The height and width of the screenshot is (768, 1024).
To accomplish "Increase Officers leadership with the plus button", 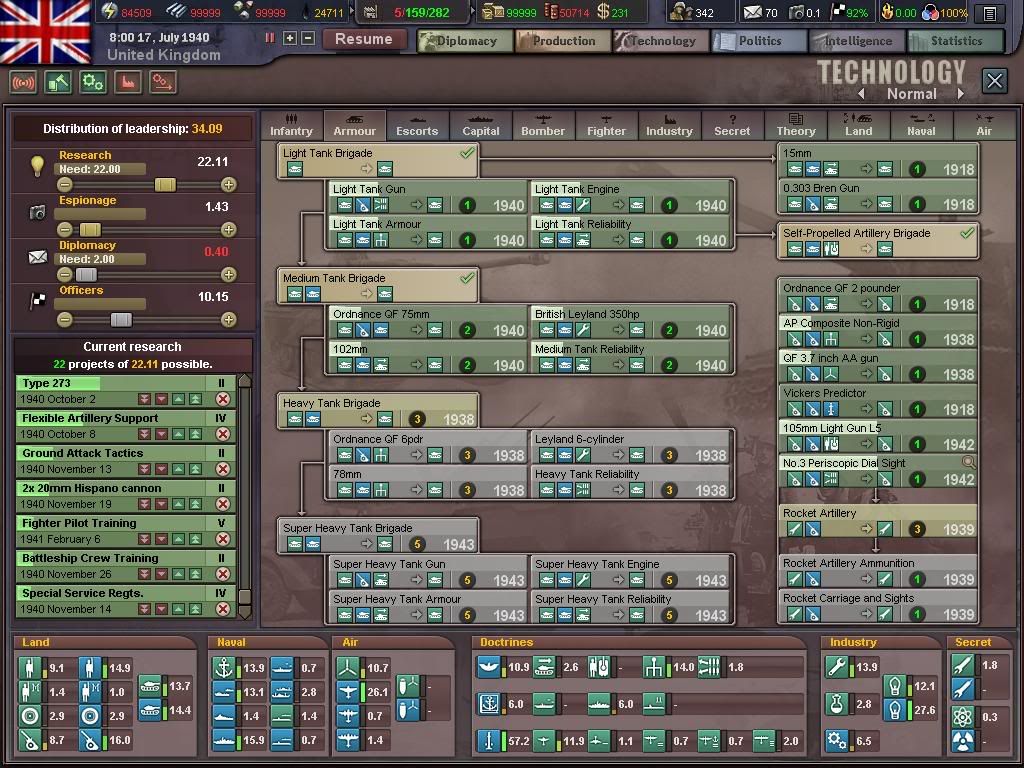I will click(229, 319).
